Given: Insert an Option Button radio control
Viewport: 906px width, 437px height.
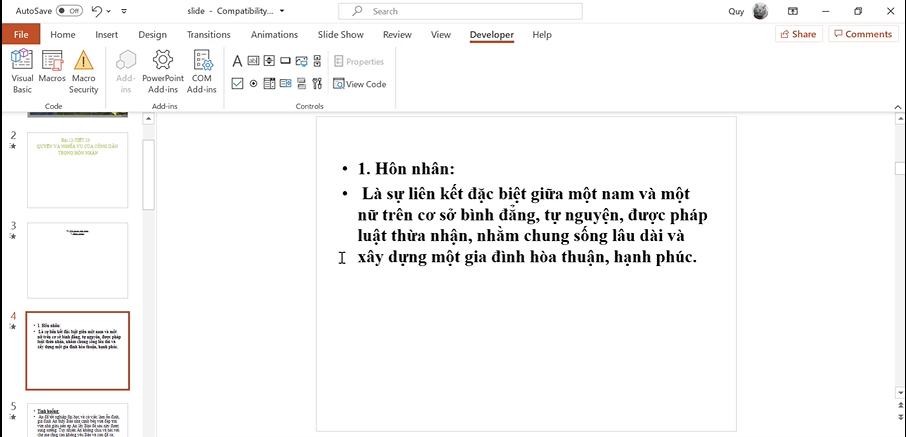Looking at the screenshot, I should [254, 84].
